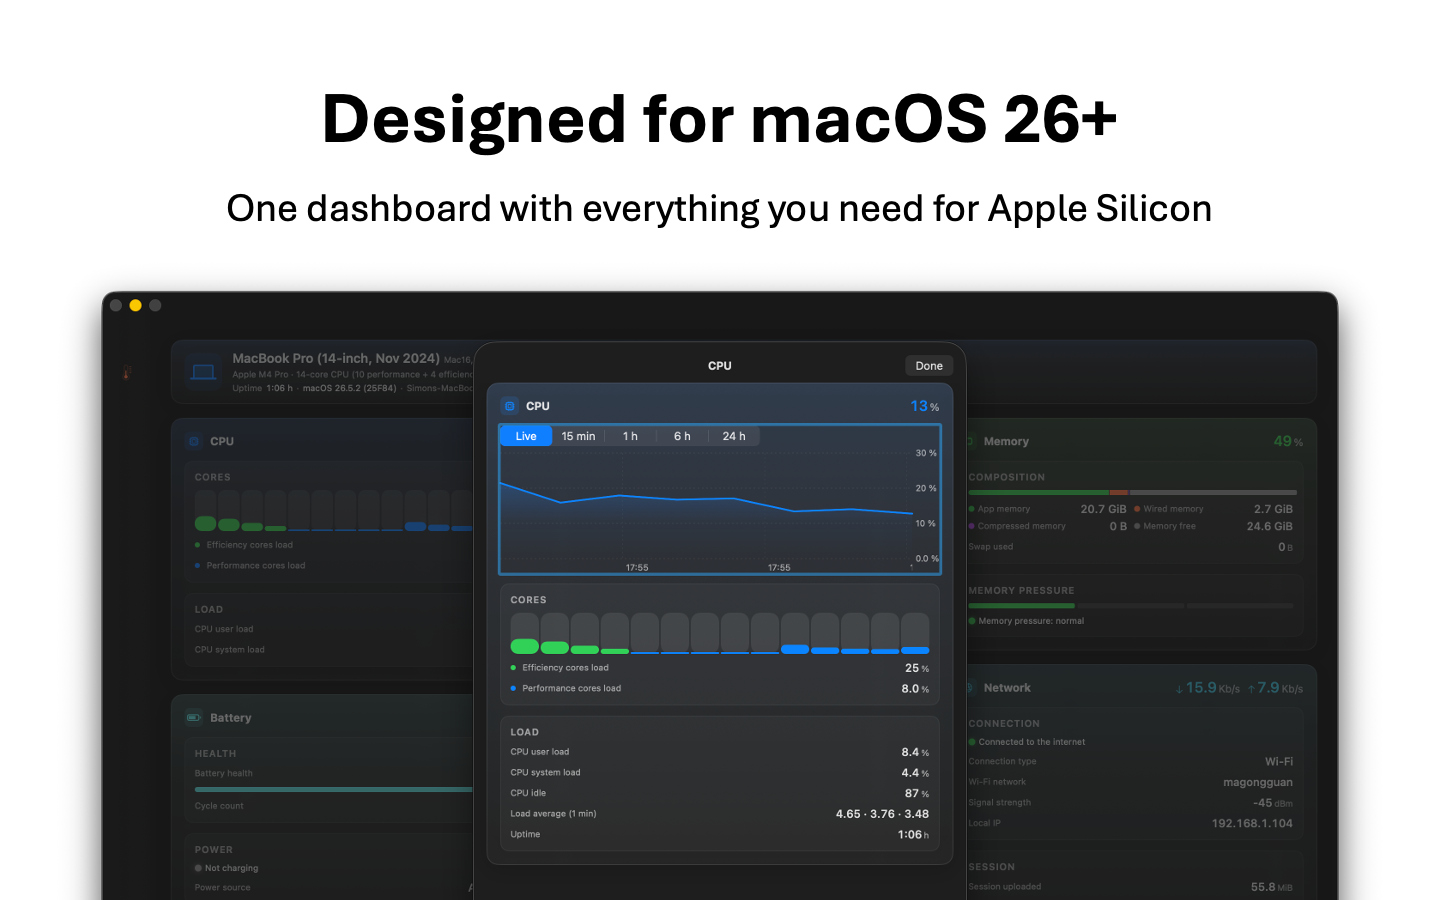Click the Wi-Fi network name magongguan
This screenshot has width=1440, height=900.
(1258, 783)
